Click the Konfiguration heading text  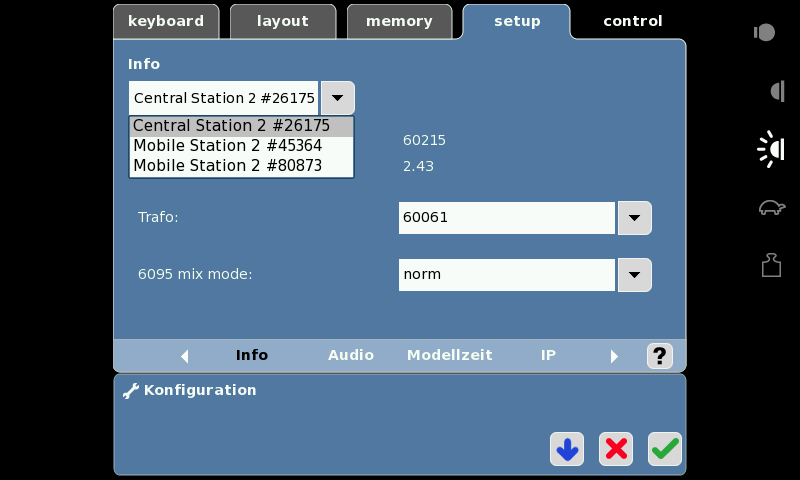click(x=200, y=390)
